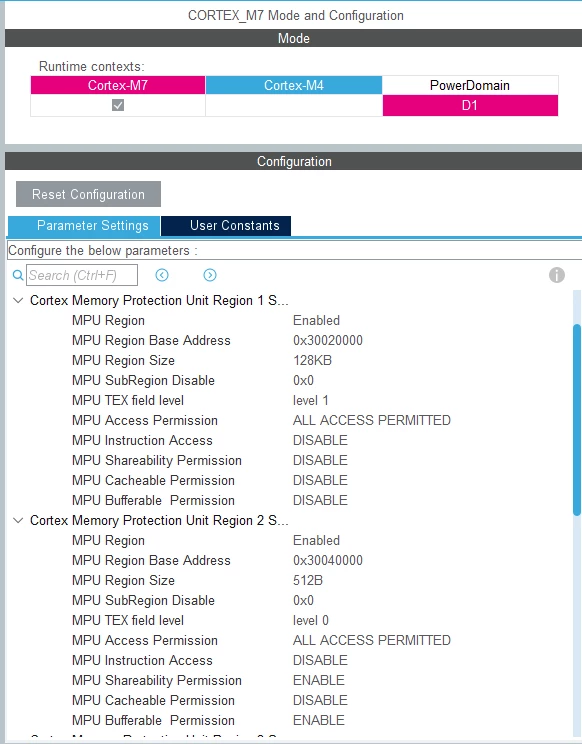
Task: Open Region 1 Instruction Access DISABLE value
Action: pos(320,440)
